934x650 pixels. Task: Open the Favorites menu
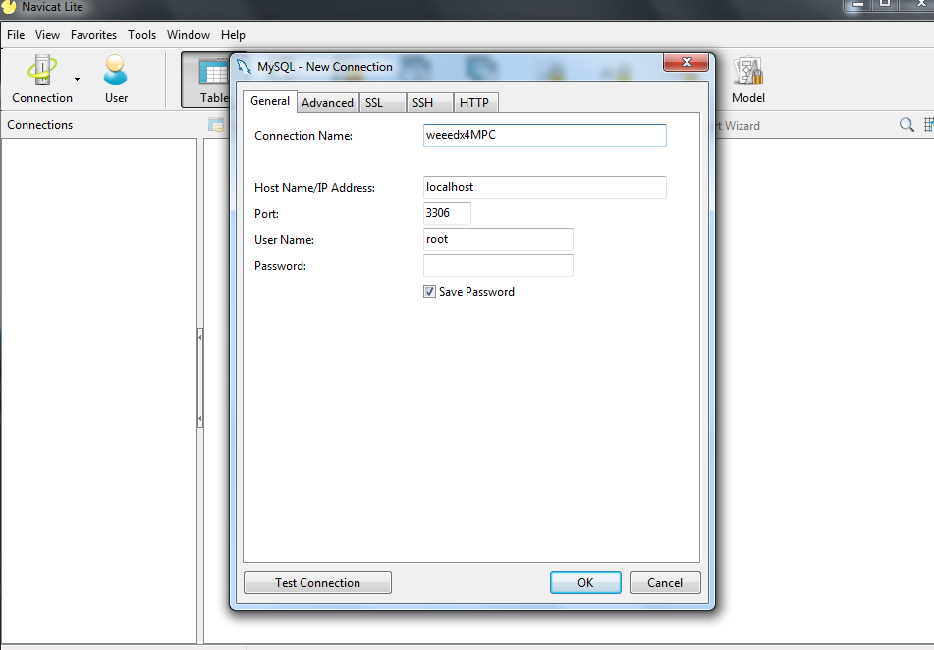[x=94, y=35]
